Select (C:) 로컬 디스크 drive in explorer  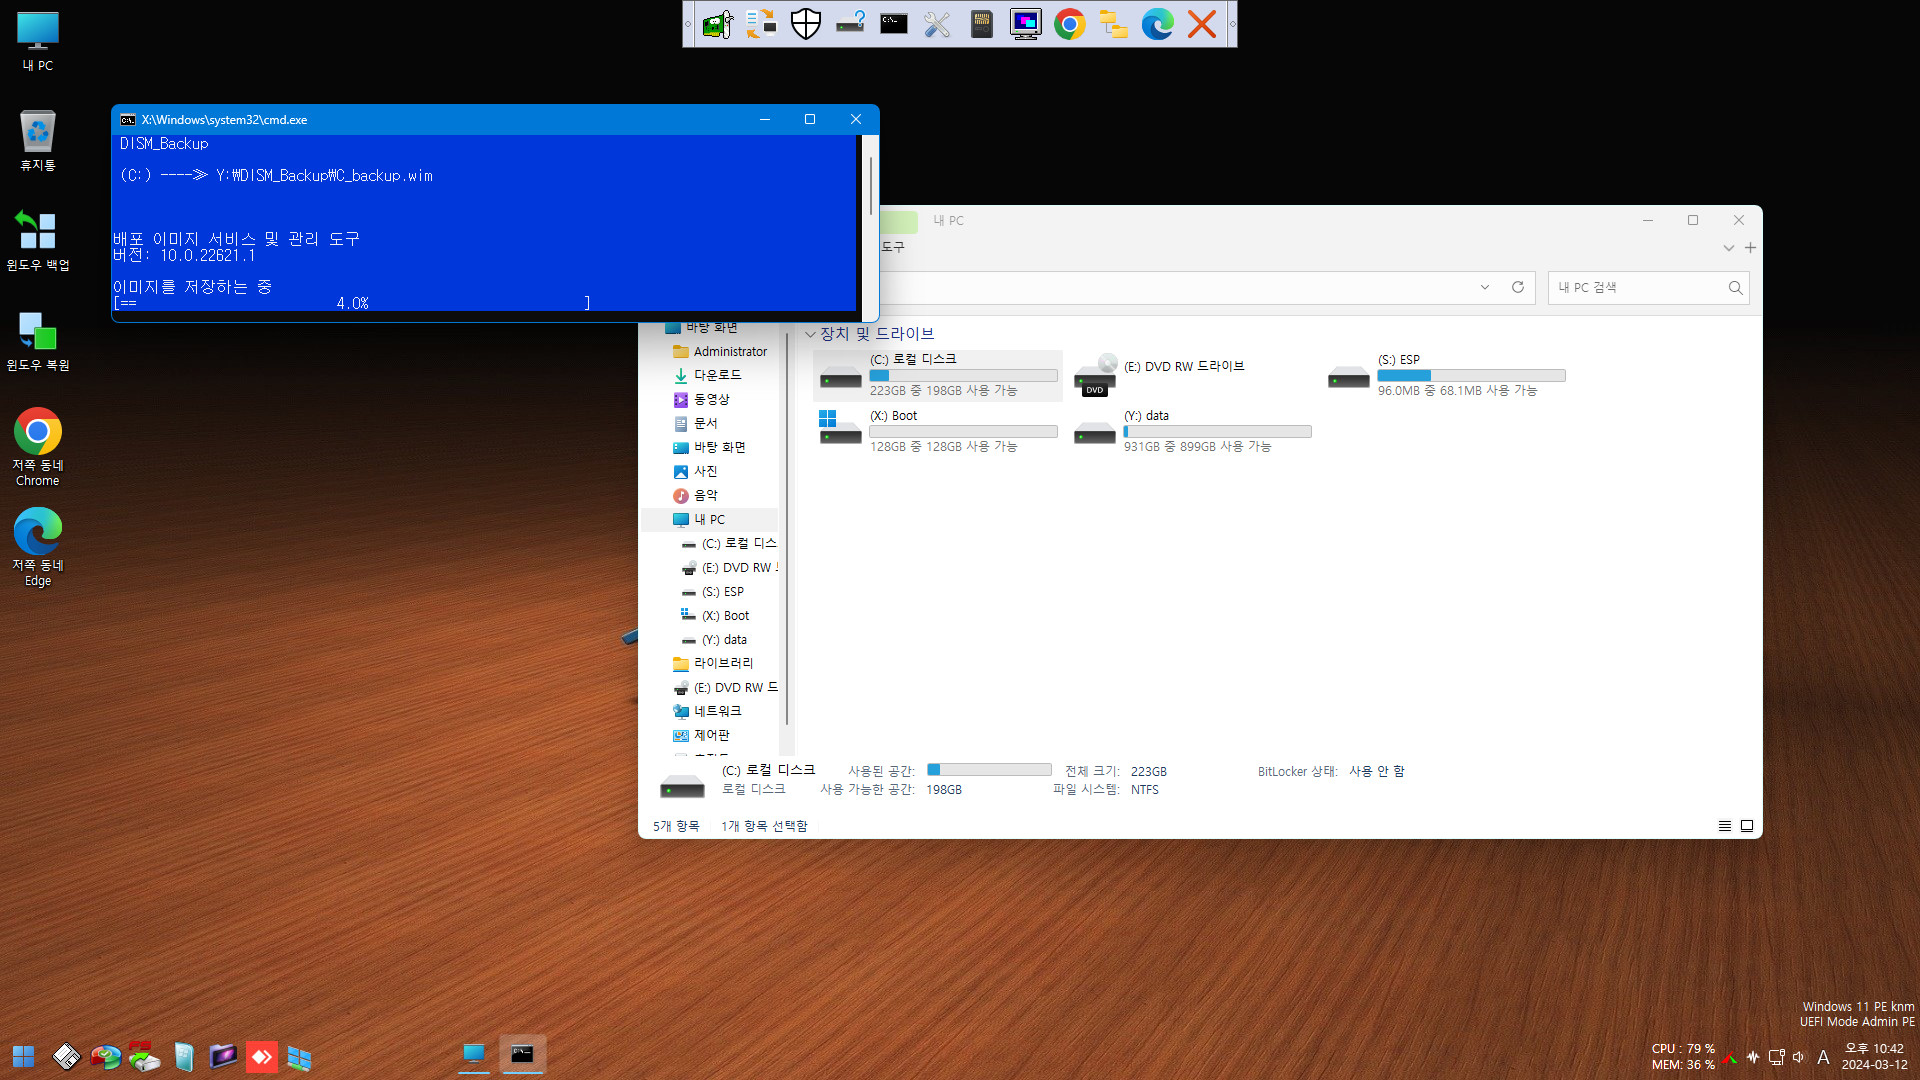tap(938, 375)
